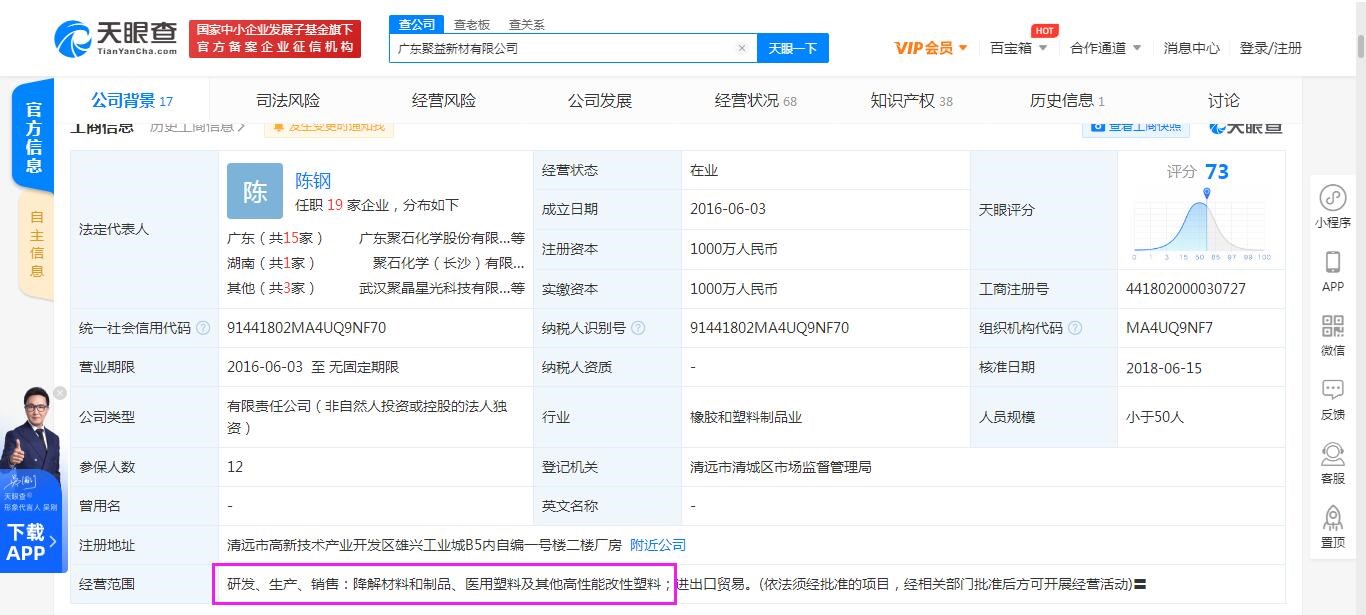Switch to the 查公司 search tab
The height and width of the screenshot is (615, 1366).
tap(416, 24)
